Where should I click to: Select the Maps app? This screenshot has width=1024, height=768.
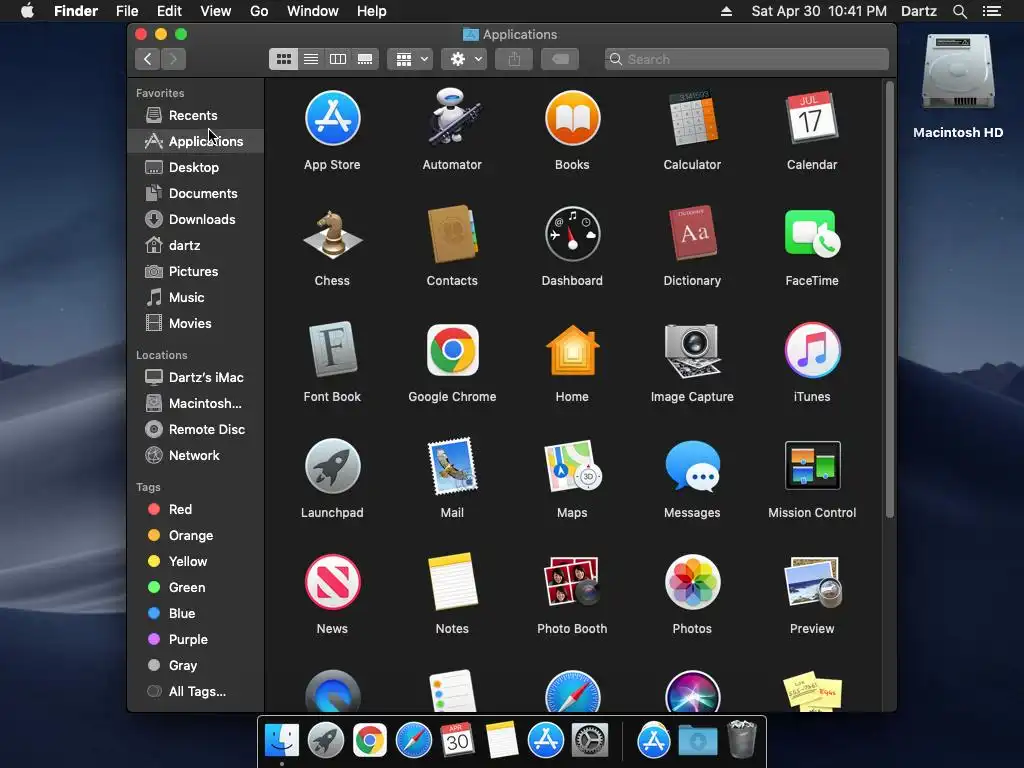tap(572, 466)
